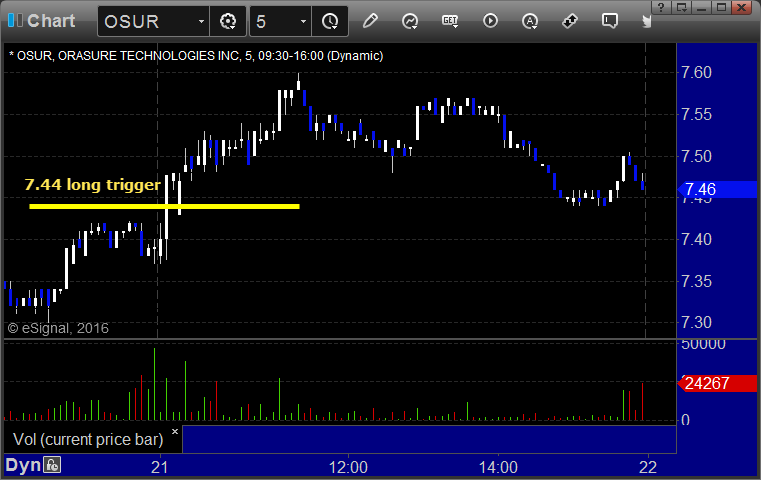Click the 14:00 time axis label
761x480 pixels.
tap(498, 467)
